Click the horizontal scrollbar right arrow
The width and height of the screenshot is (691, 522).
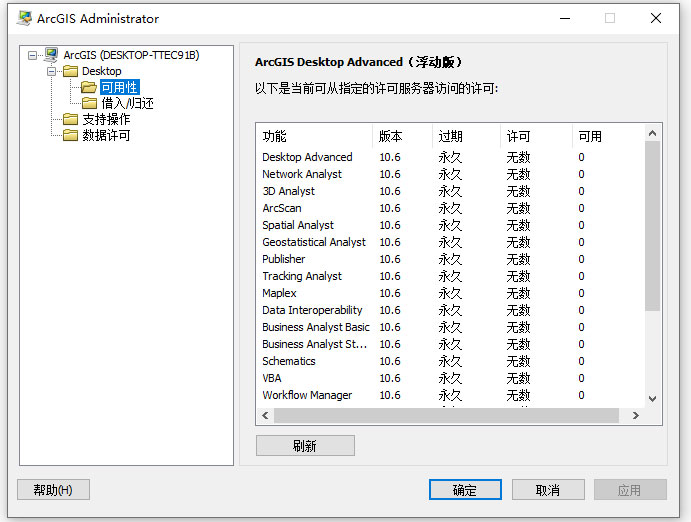pos(635,415)
